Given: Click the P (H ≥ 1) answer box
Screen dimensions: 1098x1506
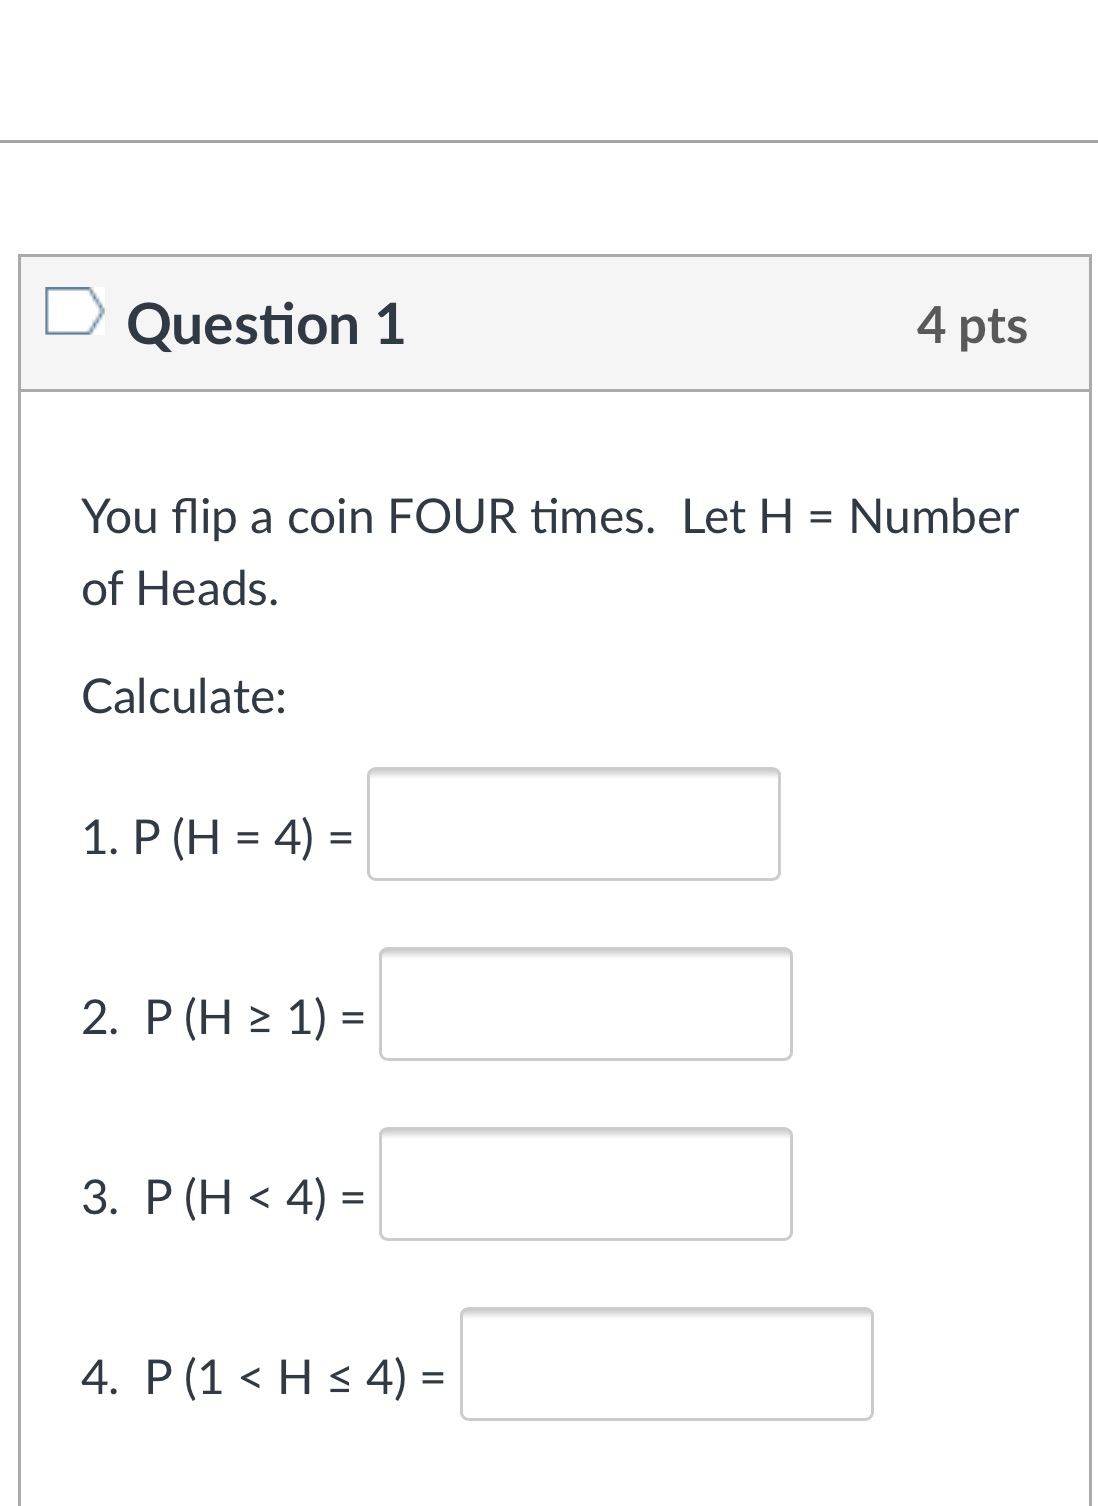Looking at the screenshot, I should click(585, 1004).
